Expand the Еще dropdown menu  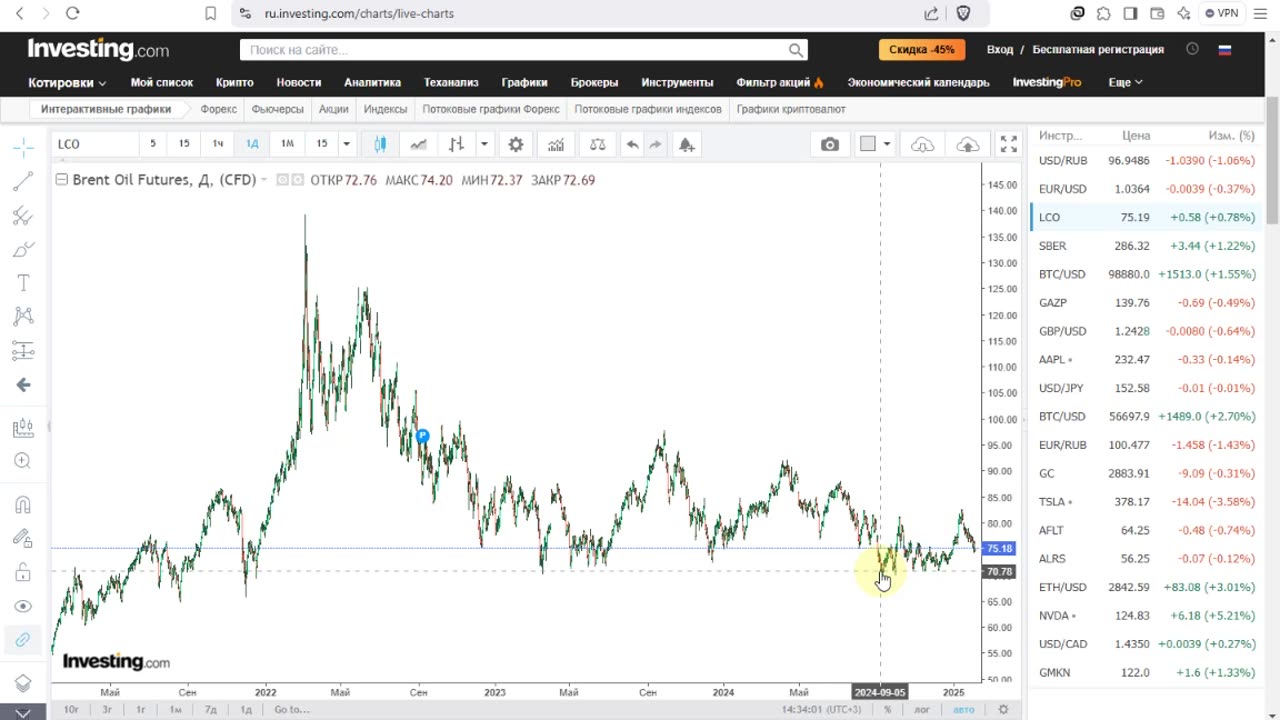(x=1125, y=82)
